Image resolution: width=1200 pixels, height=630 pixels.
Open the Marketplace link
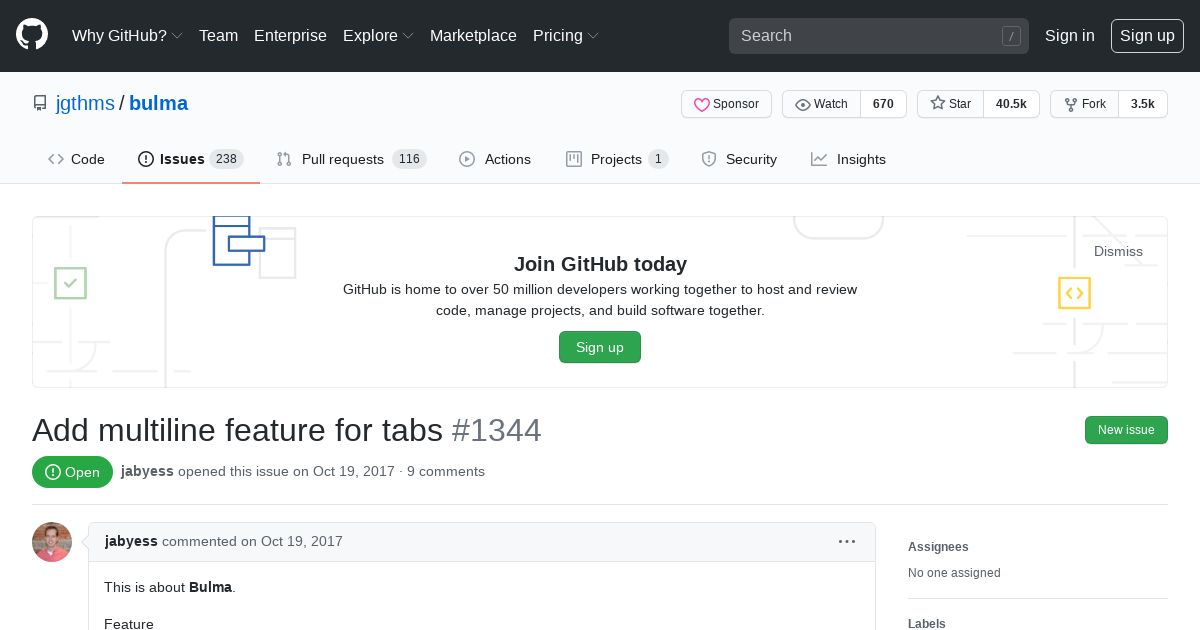pos(473,35)
